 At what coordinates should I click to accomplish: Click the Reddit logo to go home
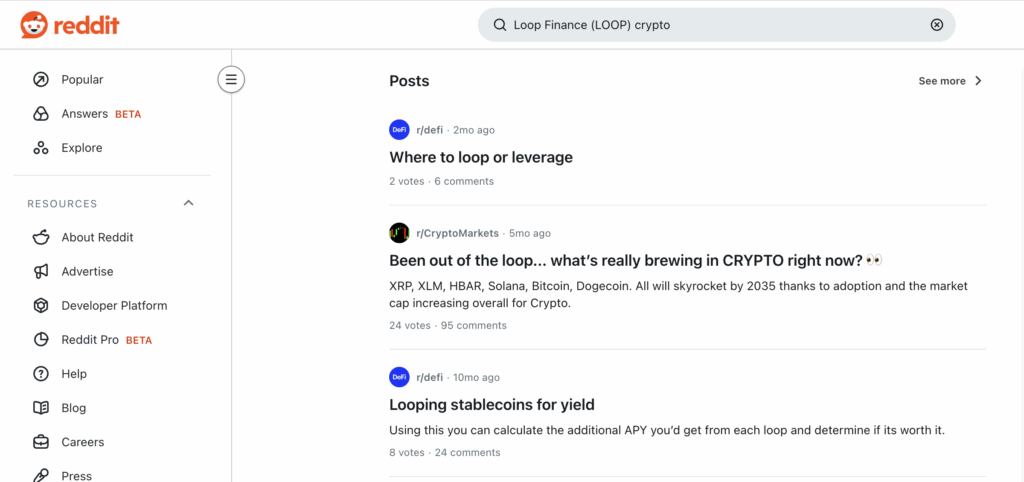[70, 25]
